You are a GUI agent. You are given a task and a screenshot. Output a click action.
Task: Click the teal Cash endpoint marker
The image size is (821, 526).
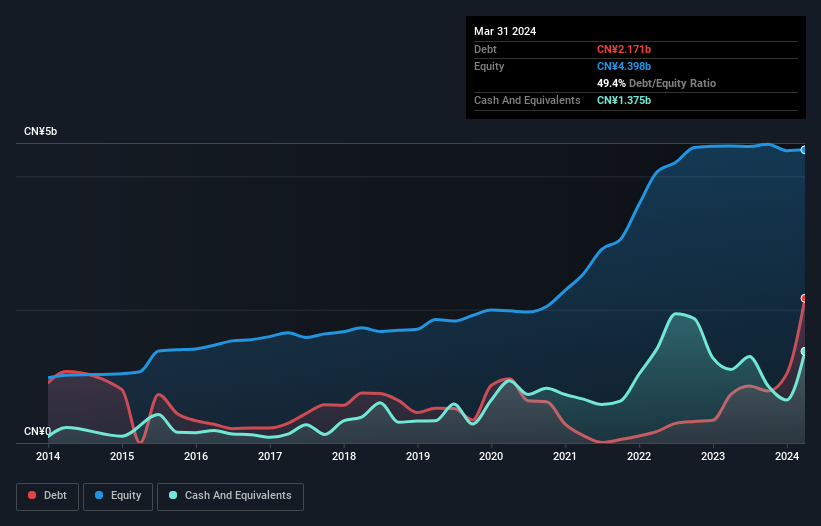coord(804,352)
